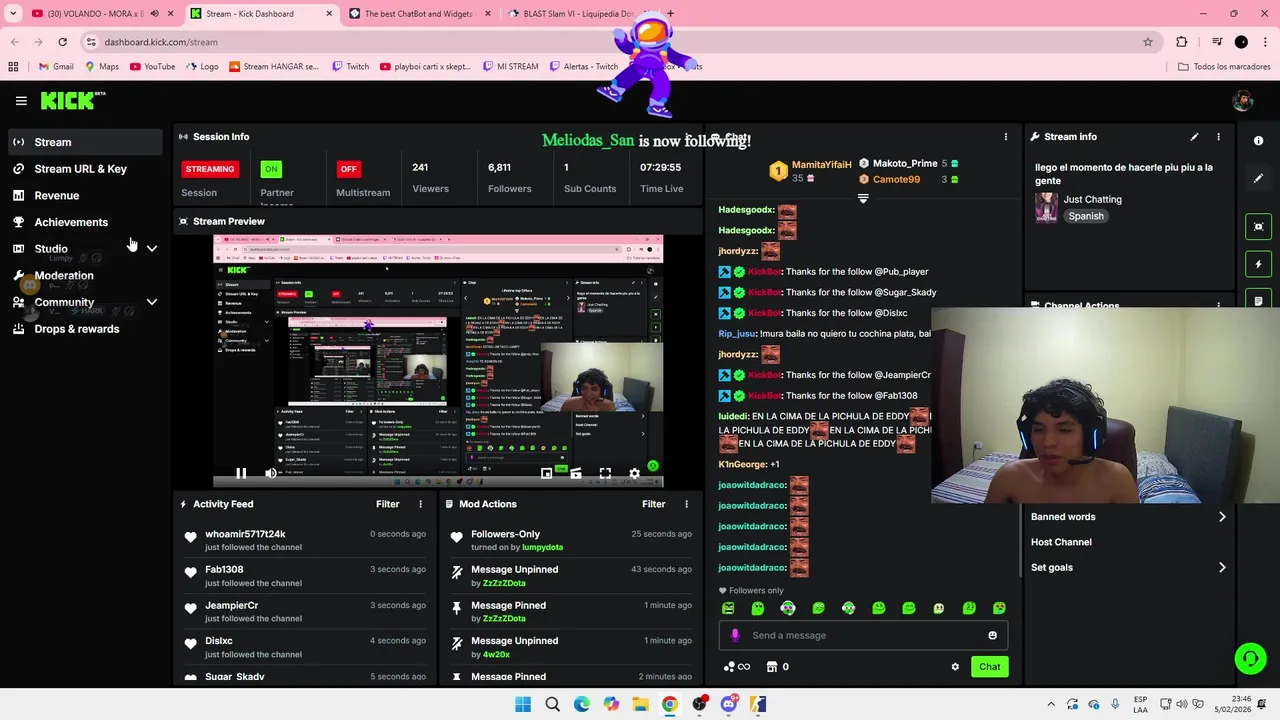Open Activity Feed options menu
Screen dimensions: 1280x720
coord(420,504)
